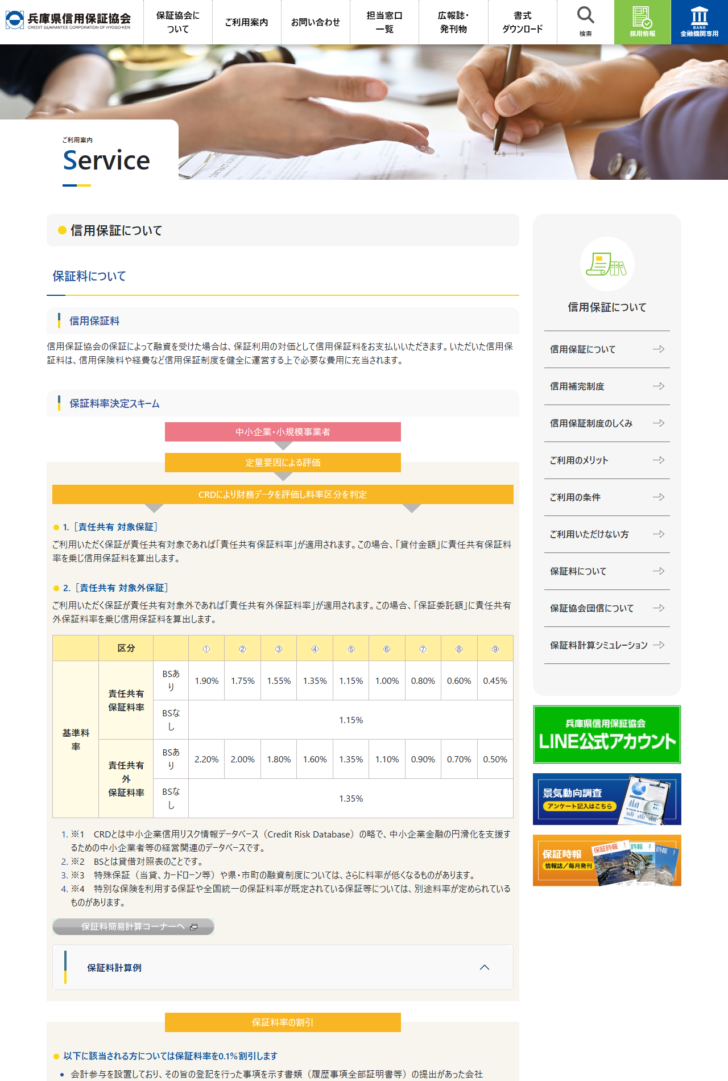728x1081 pixels.
Task: Click the 0.45% rate cell
Action: (495, 680)
